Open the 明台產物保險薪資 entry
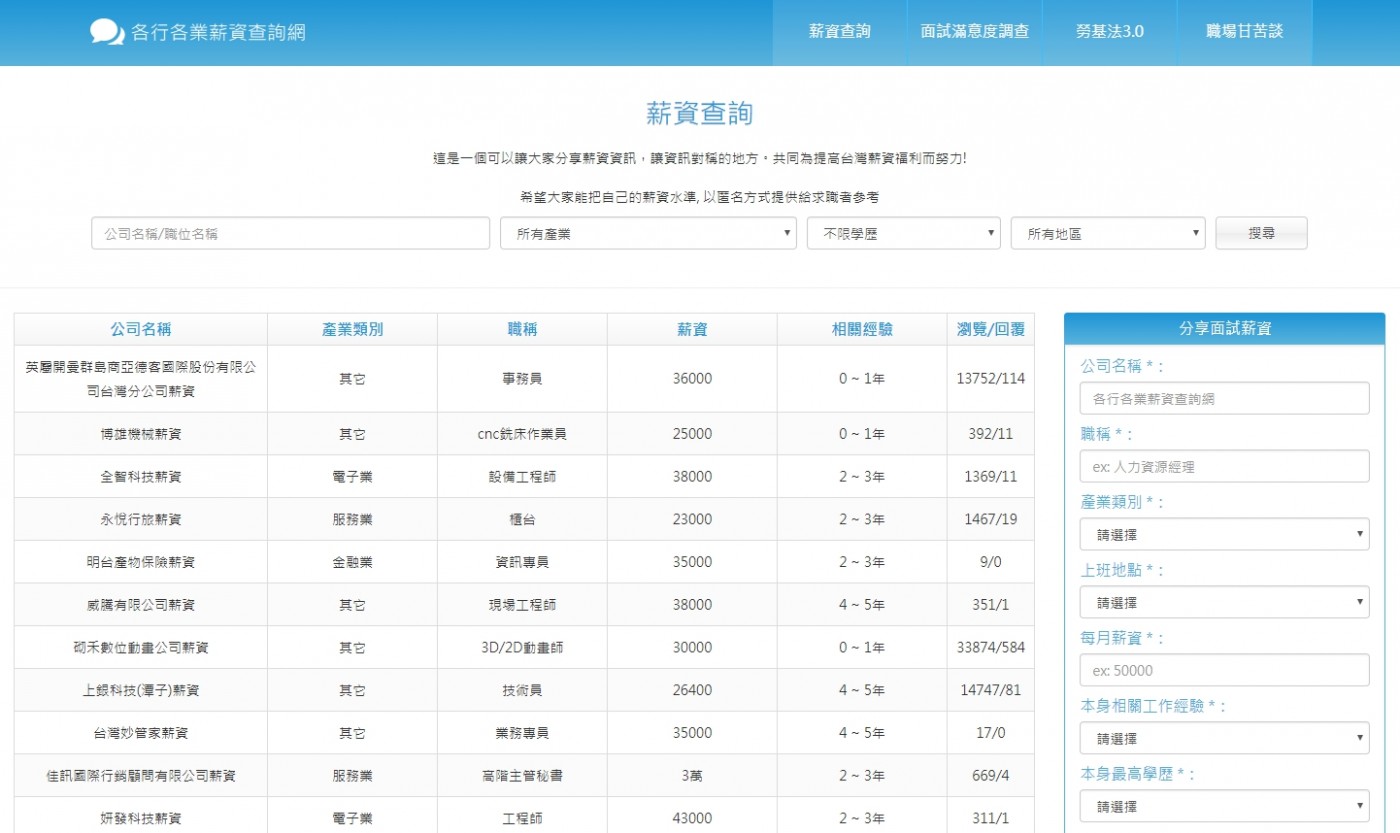Viewport: 1400px width, 833px height. pyautogui.click(x=141, y=562)
